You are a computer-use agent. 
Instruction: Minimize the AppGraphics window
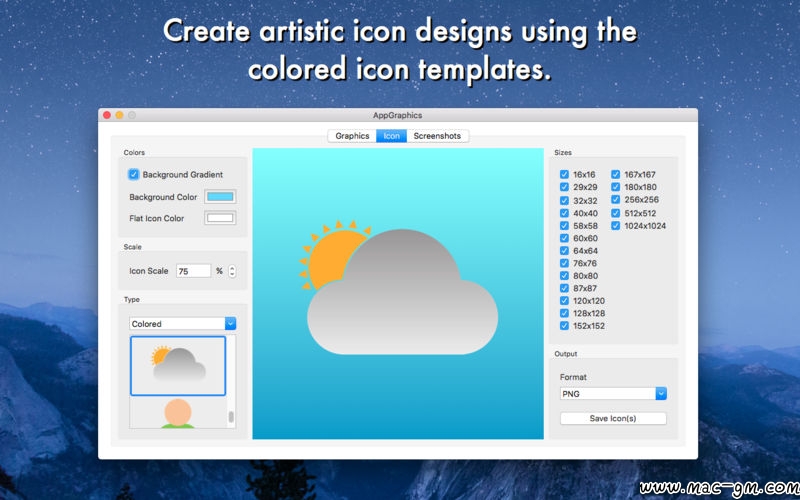(119, 115)
